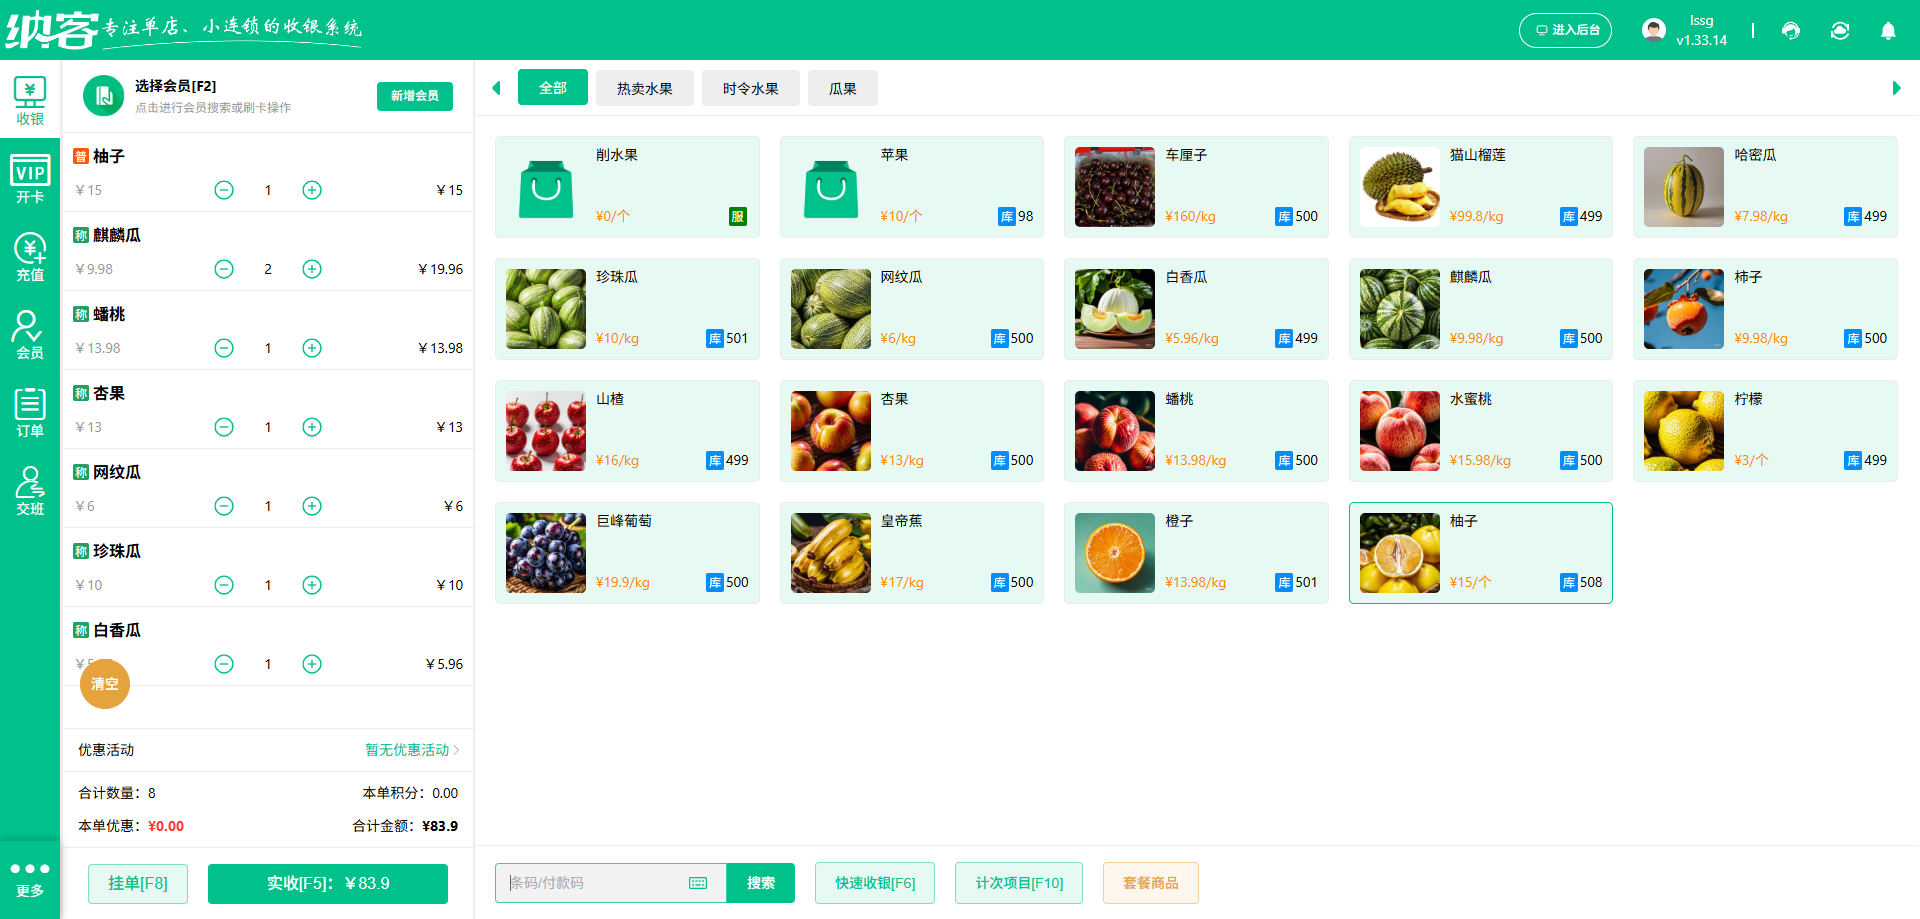Open the 交班 shift handover icon

point(30,491)
